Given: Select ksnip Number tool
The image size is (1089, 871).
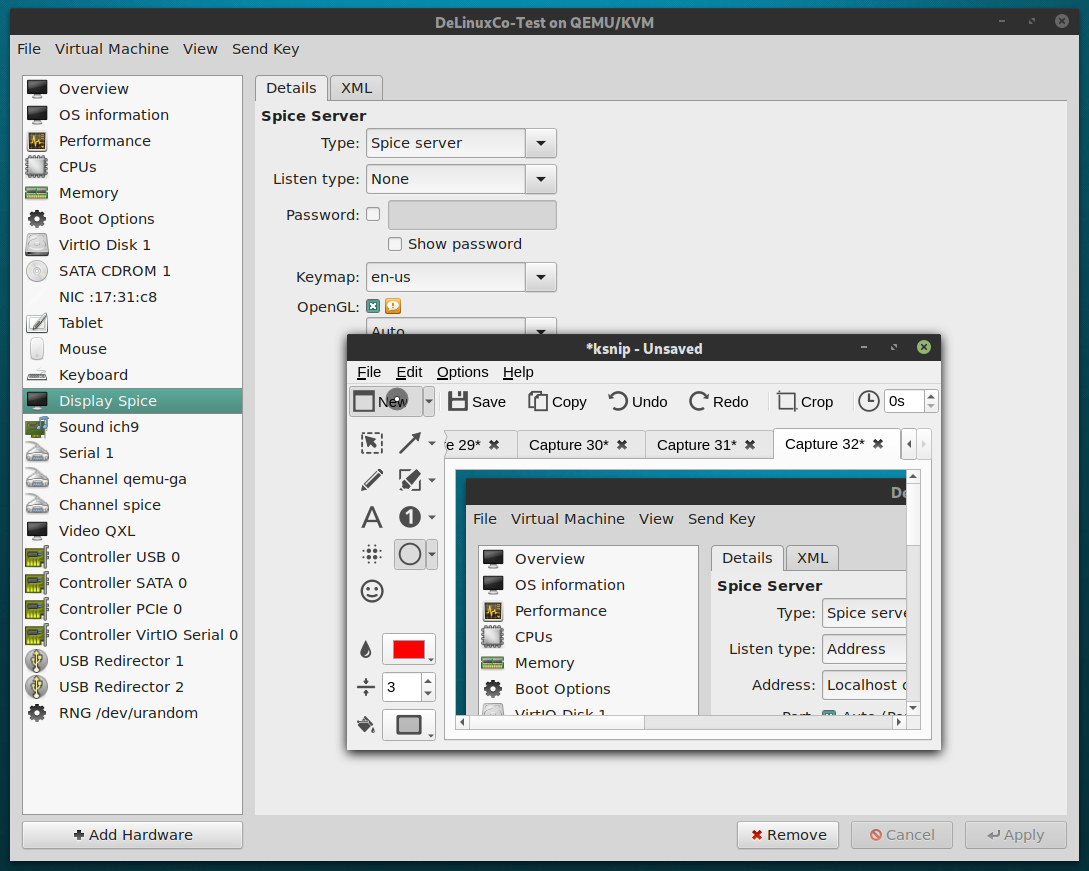Looking at the screenshot, I should coord(410,517).
